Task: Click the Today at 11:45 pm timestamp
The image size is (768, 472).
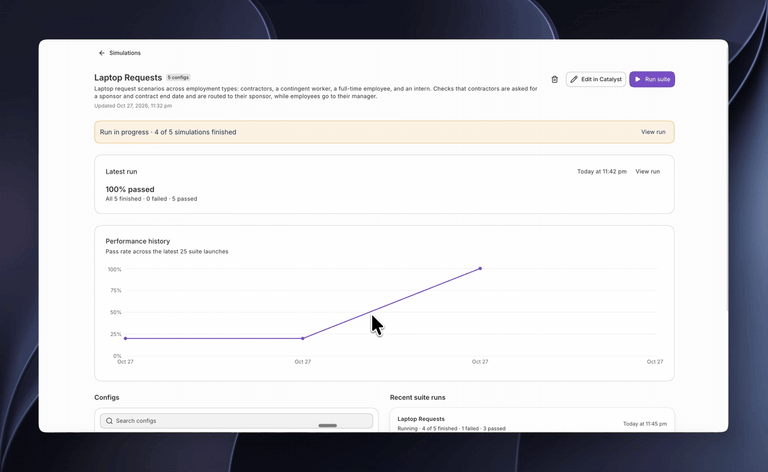Action: [x=645, y=424]
